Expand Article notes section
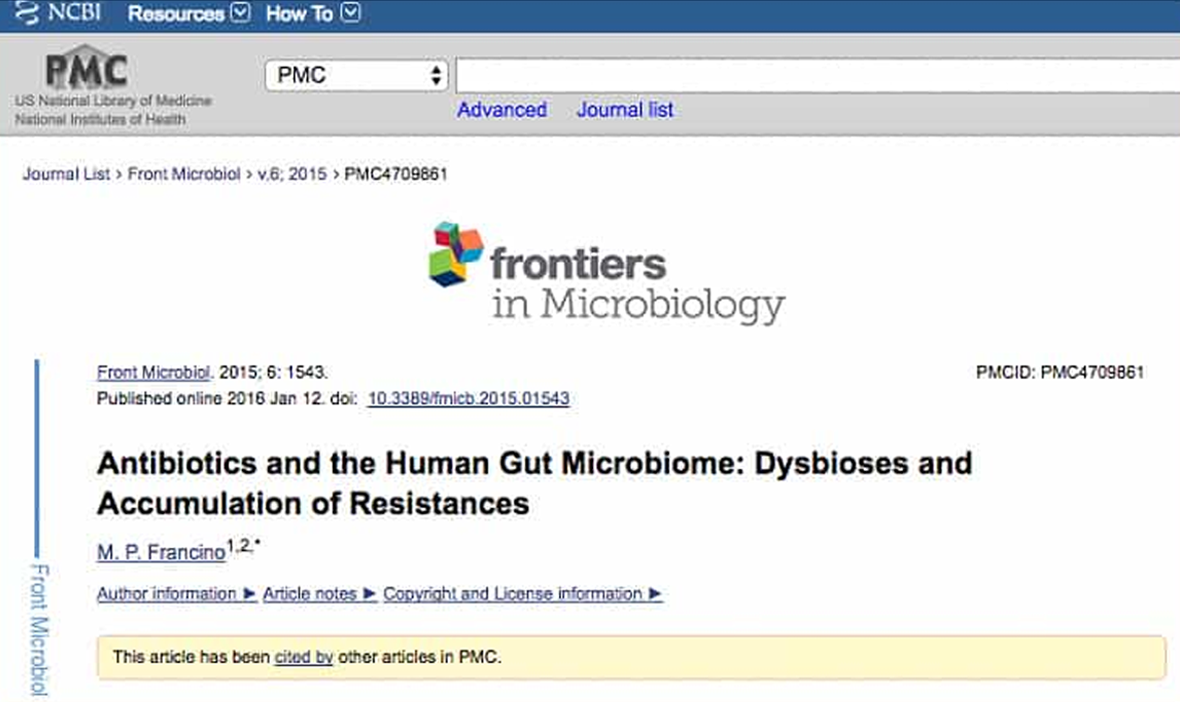This screenshot has width=1180, height=710. [x=319, y=594]
